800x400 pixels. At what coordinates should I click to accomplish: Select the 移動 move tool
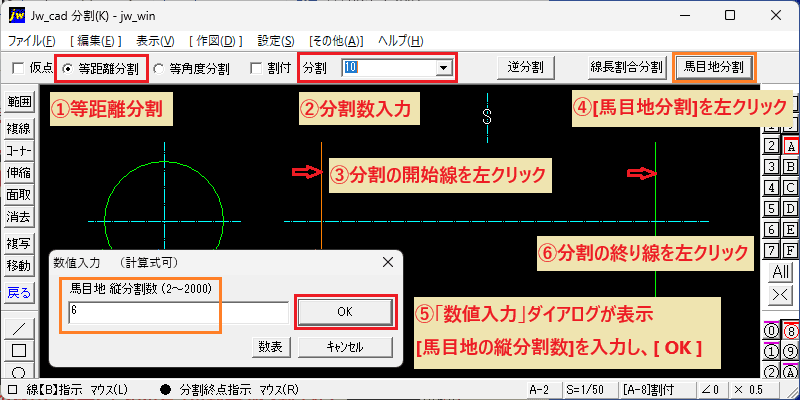pos(19,266)
